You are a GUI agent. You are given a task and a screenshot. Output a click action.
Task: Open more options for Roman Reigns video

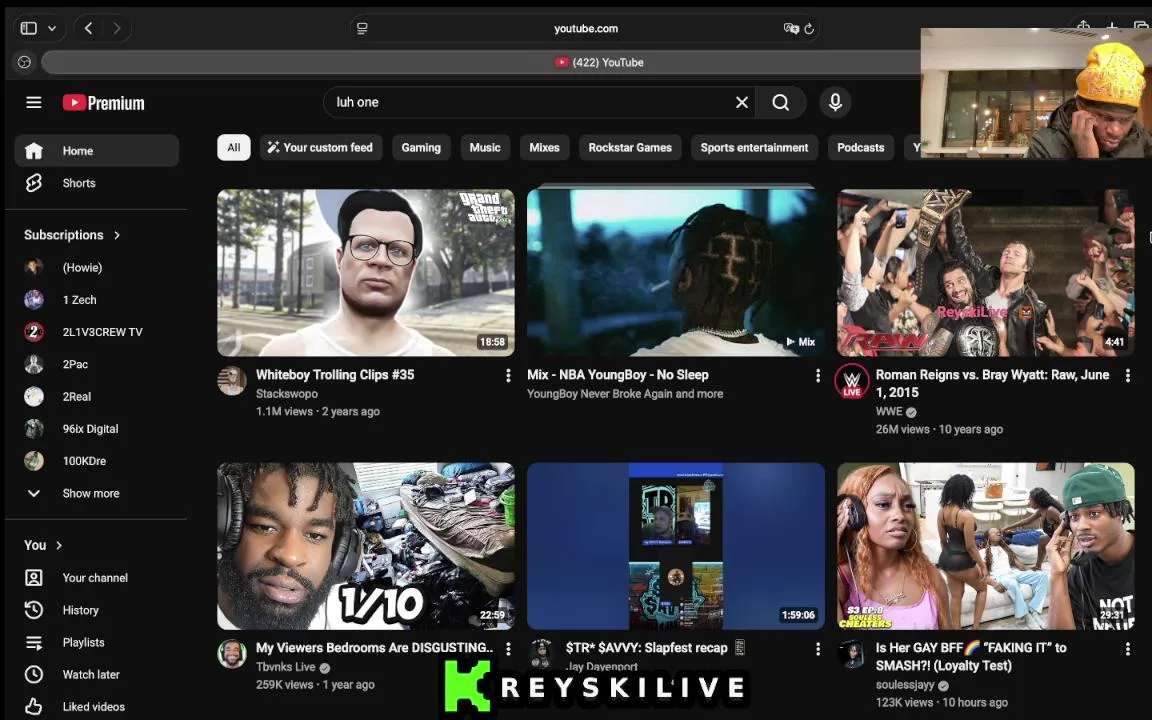click(1128, 375)
